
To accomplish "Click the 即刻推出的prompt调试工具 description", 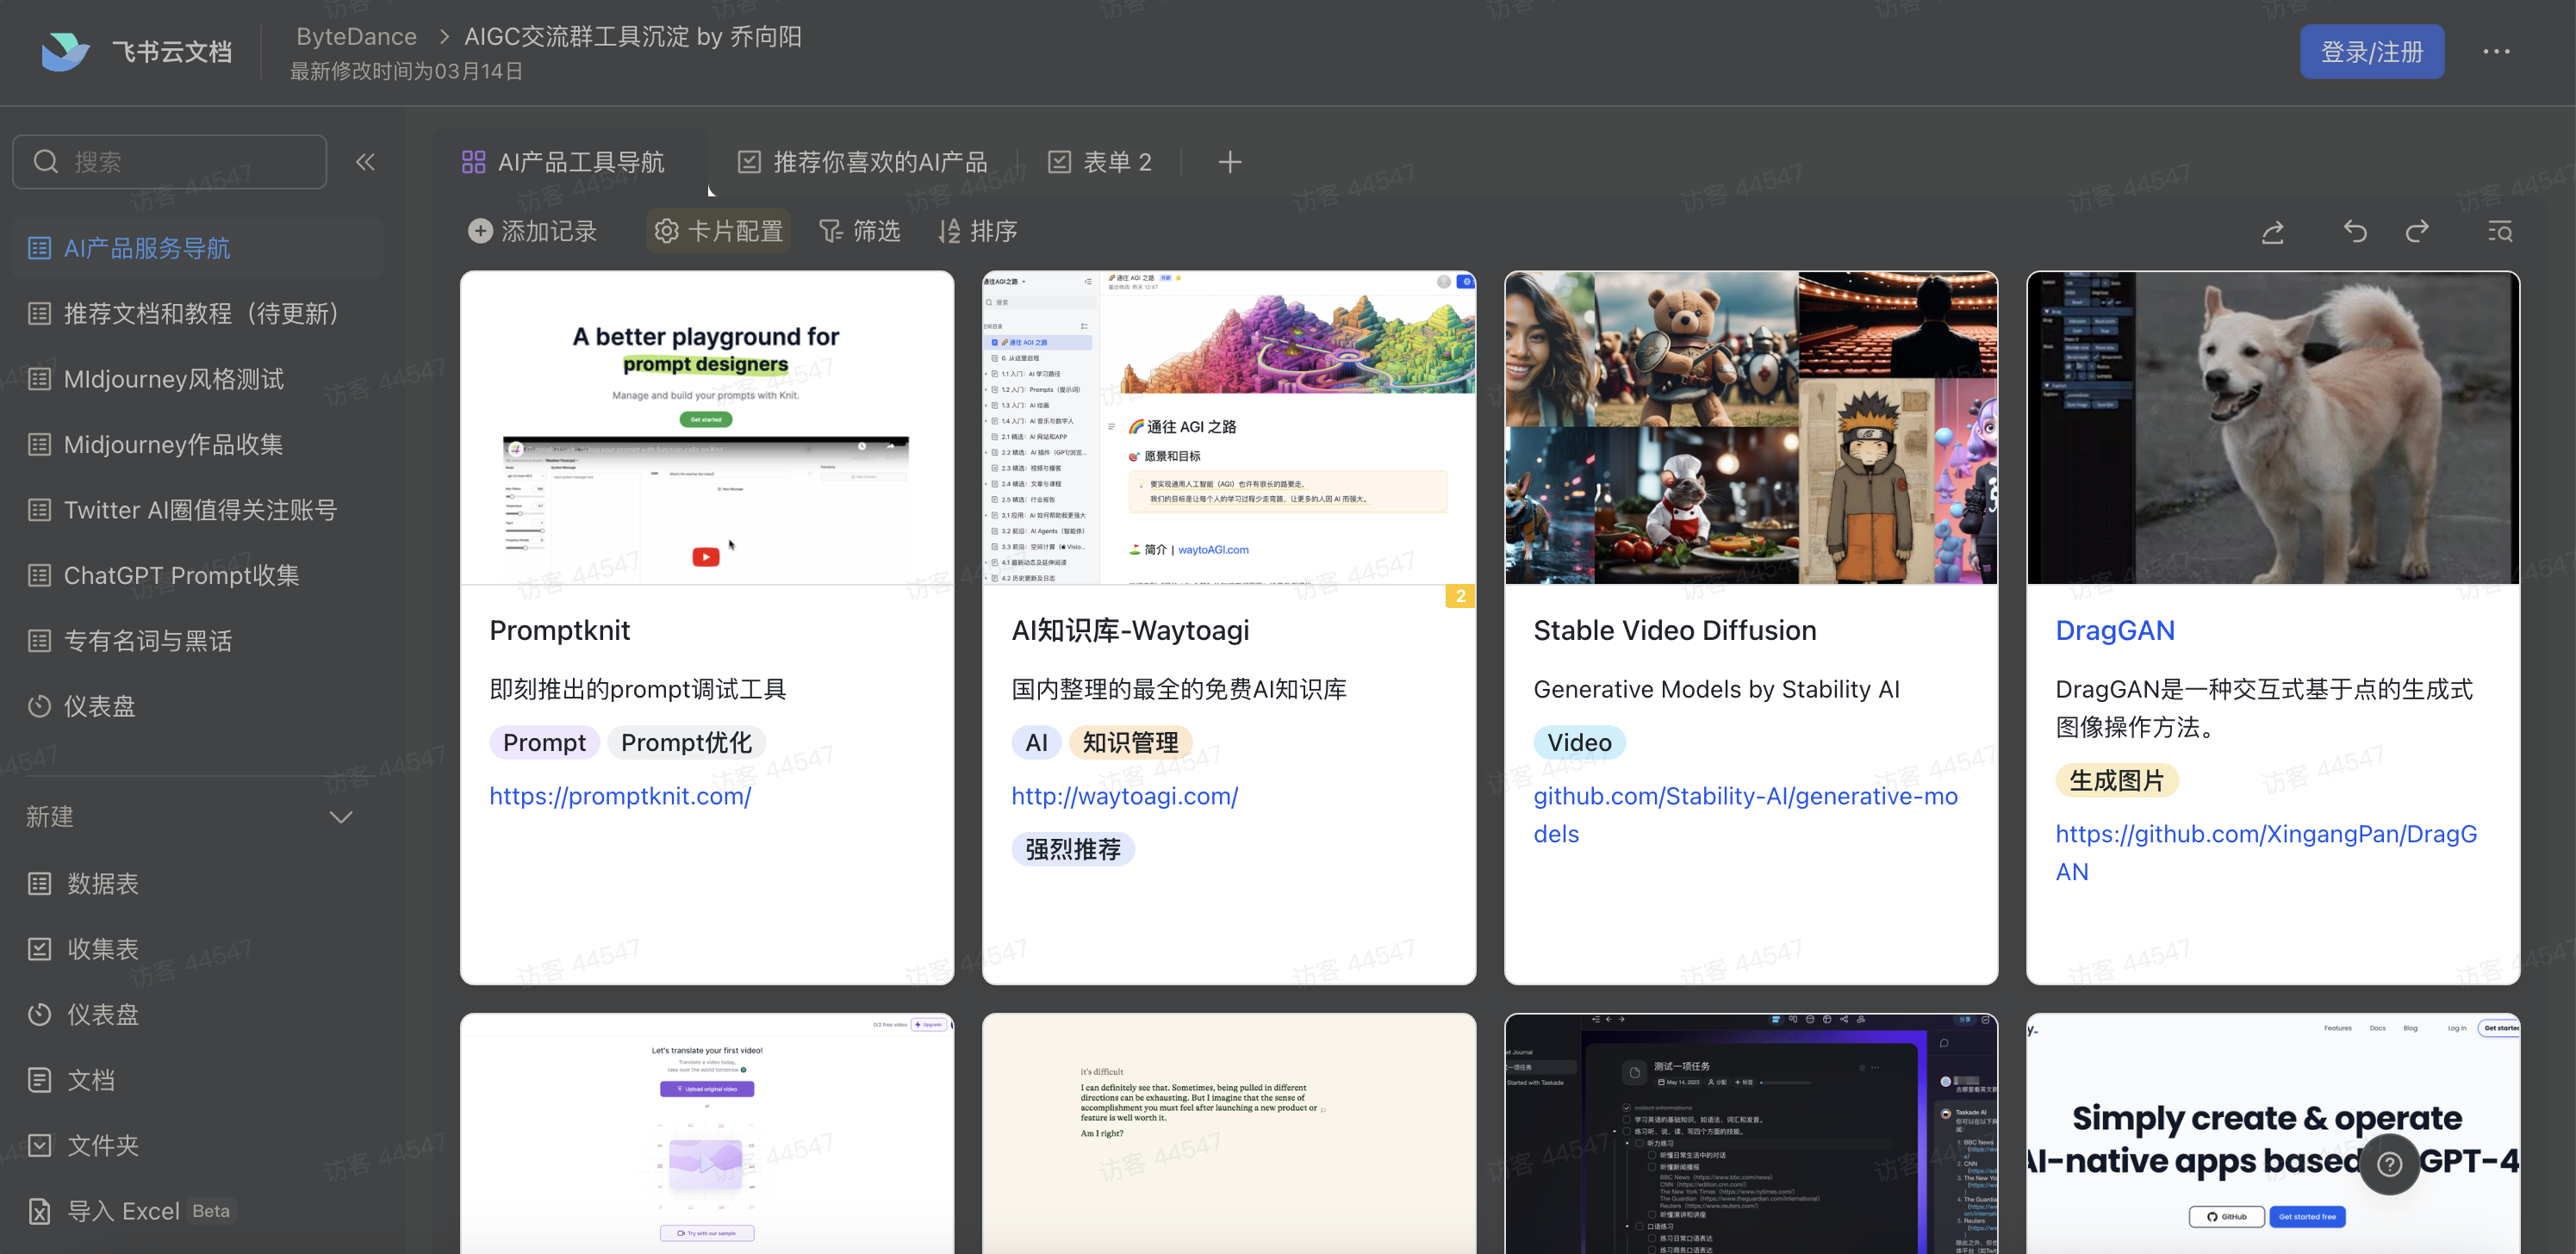I will point(637,689).
